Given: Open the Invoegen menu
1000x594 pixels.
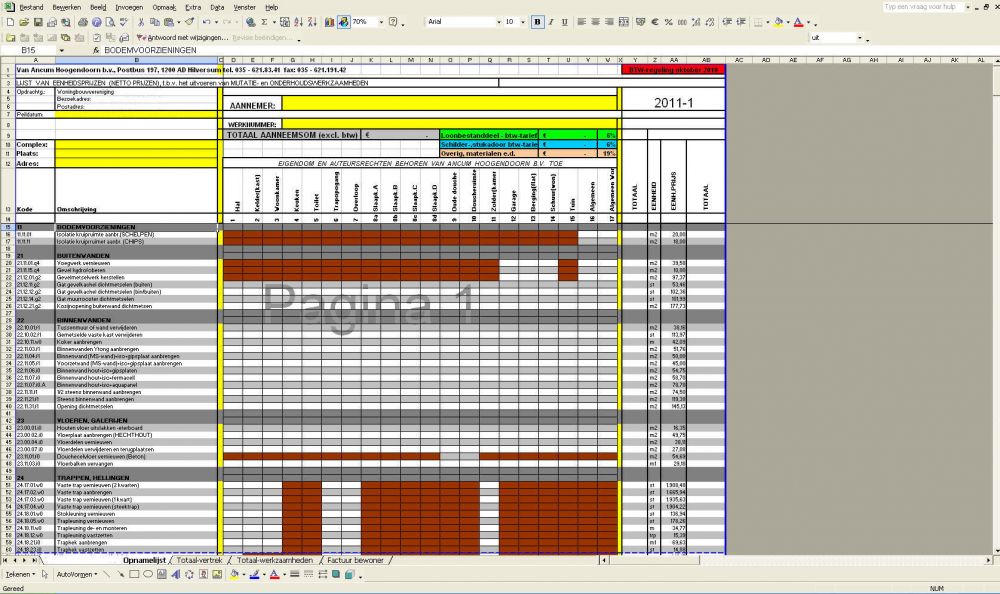Looking at the screenshot, I should tap(129, 7).
